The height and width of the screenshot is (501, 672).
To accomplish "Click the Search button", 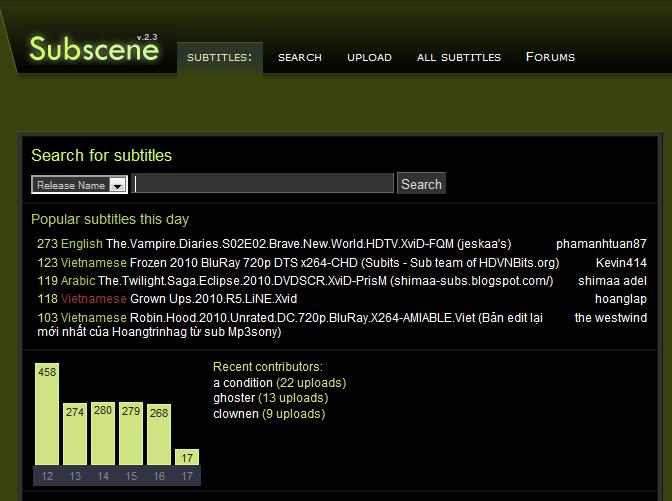I will [x=421, y=183].
